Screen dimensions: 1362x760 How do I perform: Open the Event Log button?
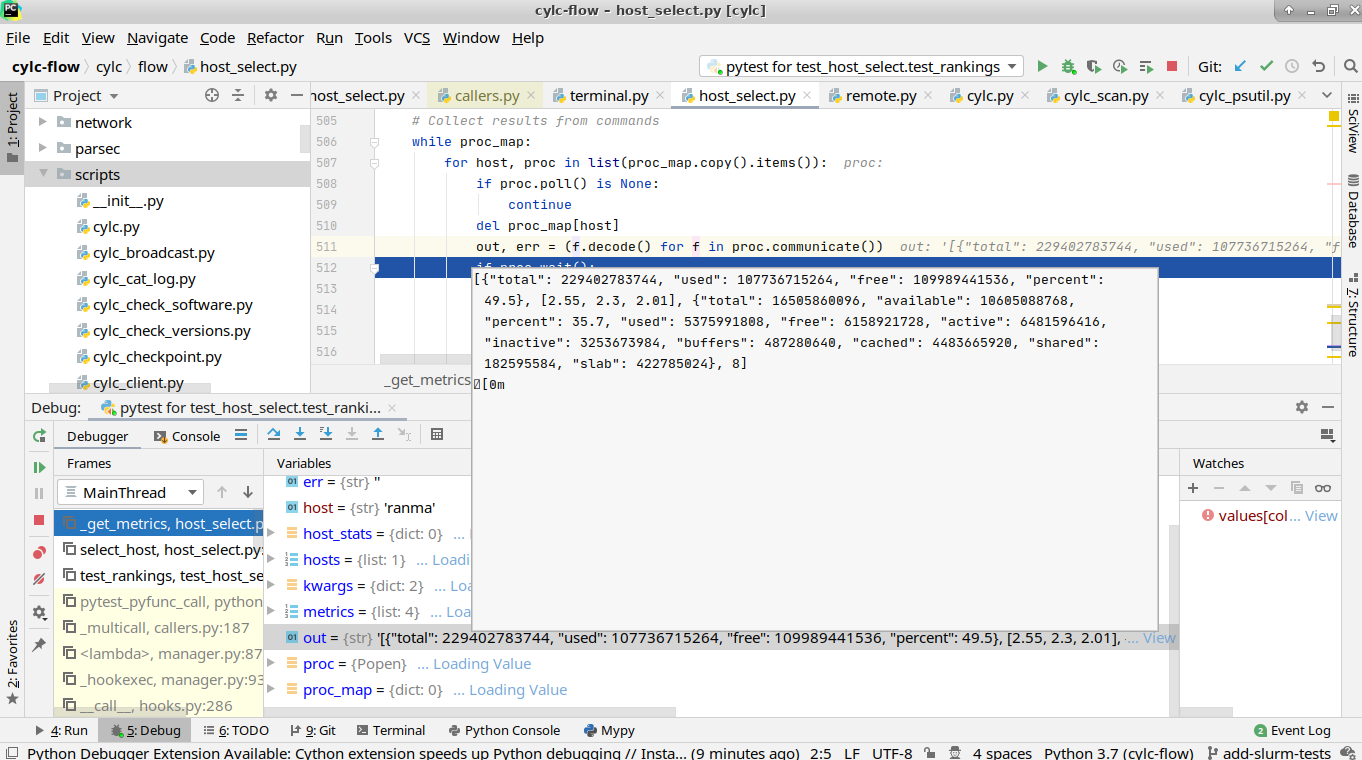tap(1292, 730)
